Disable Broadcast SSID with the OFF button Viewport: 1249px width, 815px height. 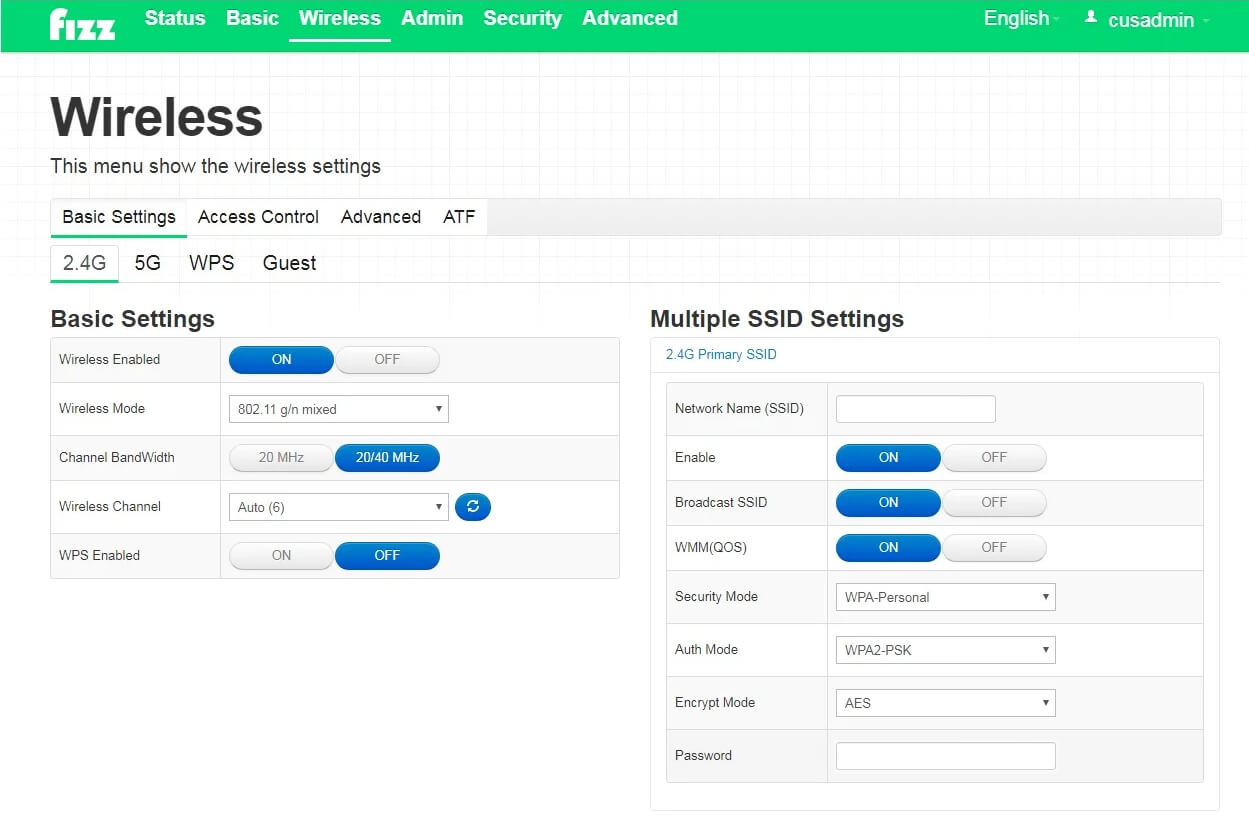pyautogui.click(x=993, y=503)
